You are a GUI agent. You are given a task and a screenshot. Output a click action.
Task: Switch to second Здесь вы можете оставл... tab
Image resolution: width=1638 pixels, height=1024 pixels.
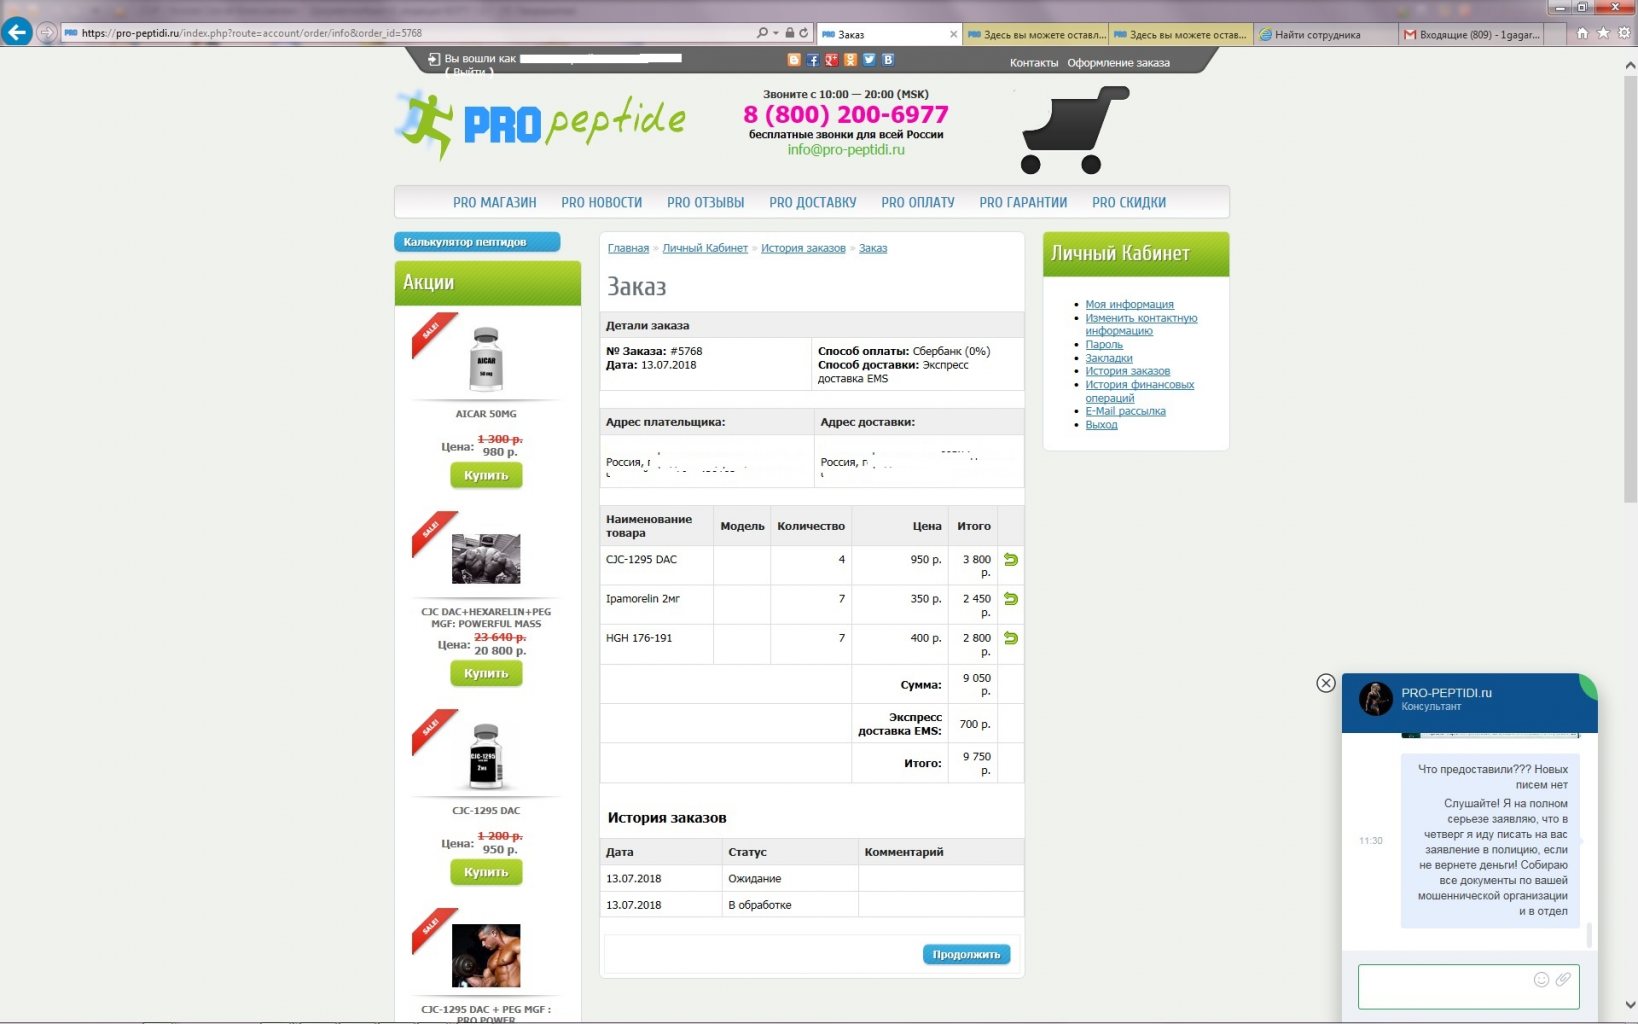coord(1181,34)
